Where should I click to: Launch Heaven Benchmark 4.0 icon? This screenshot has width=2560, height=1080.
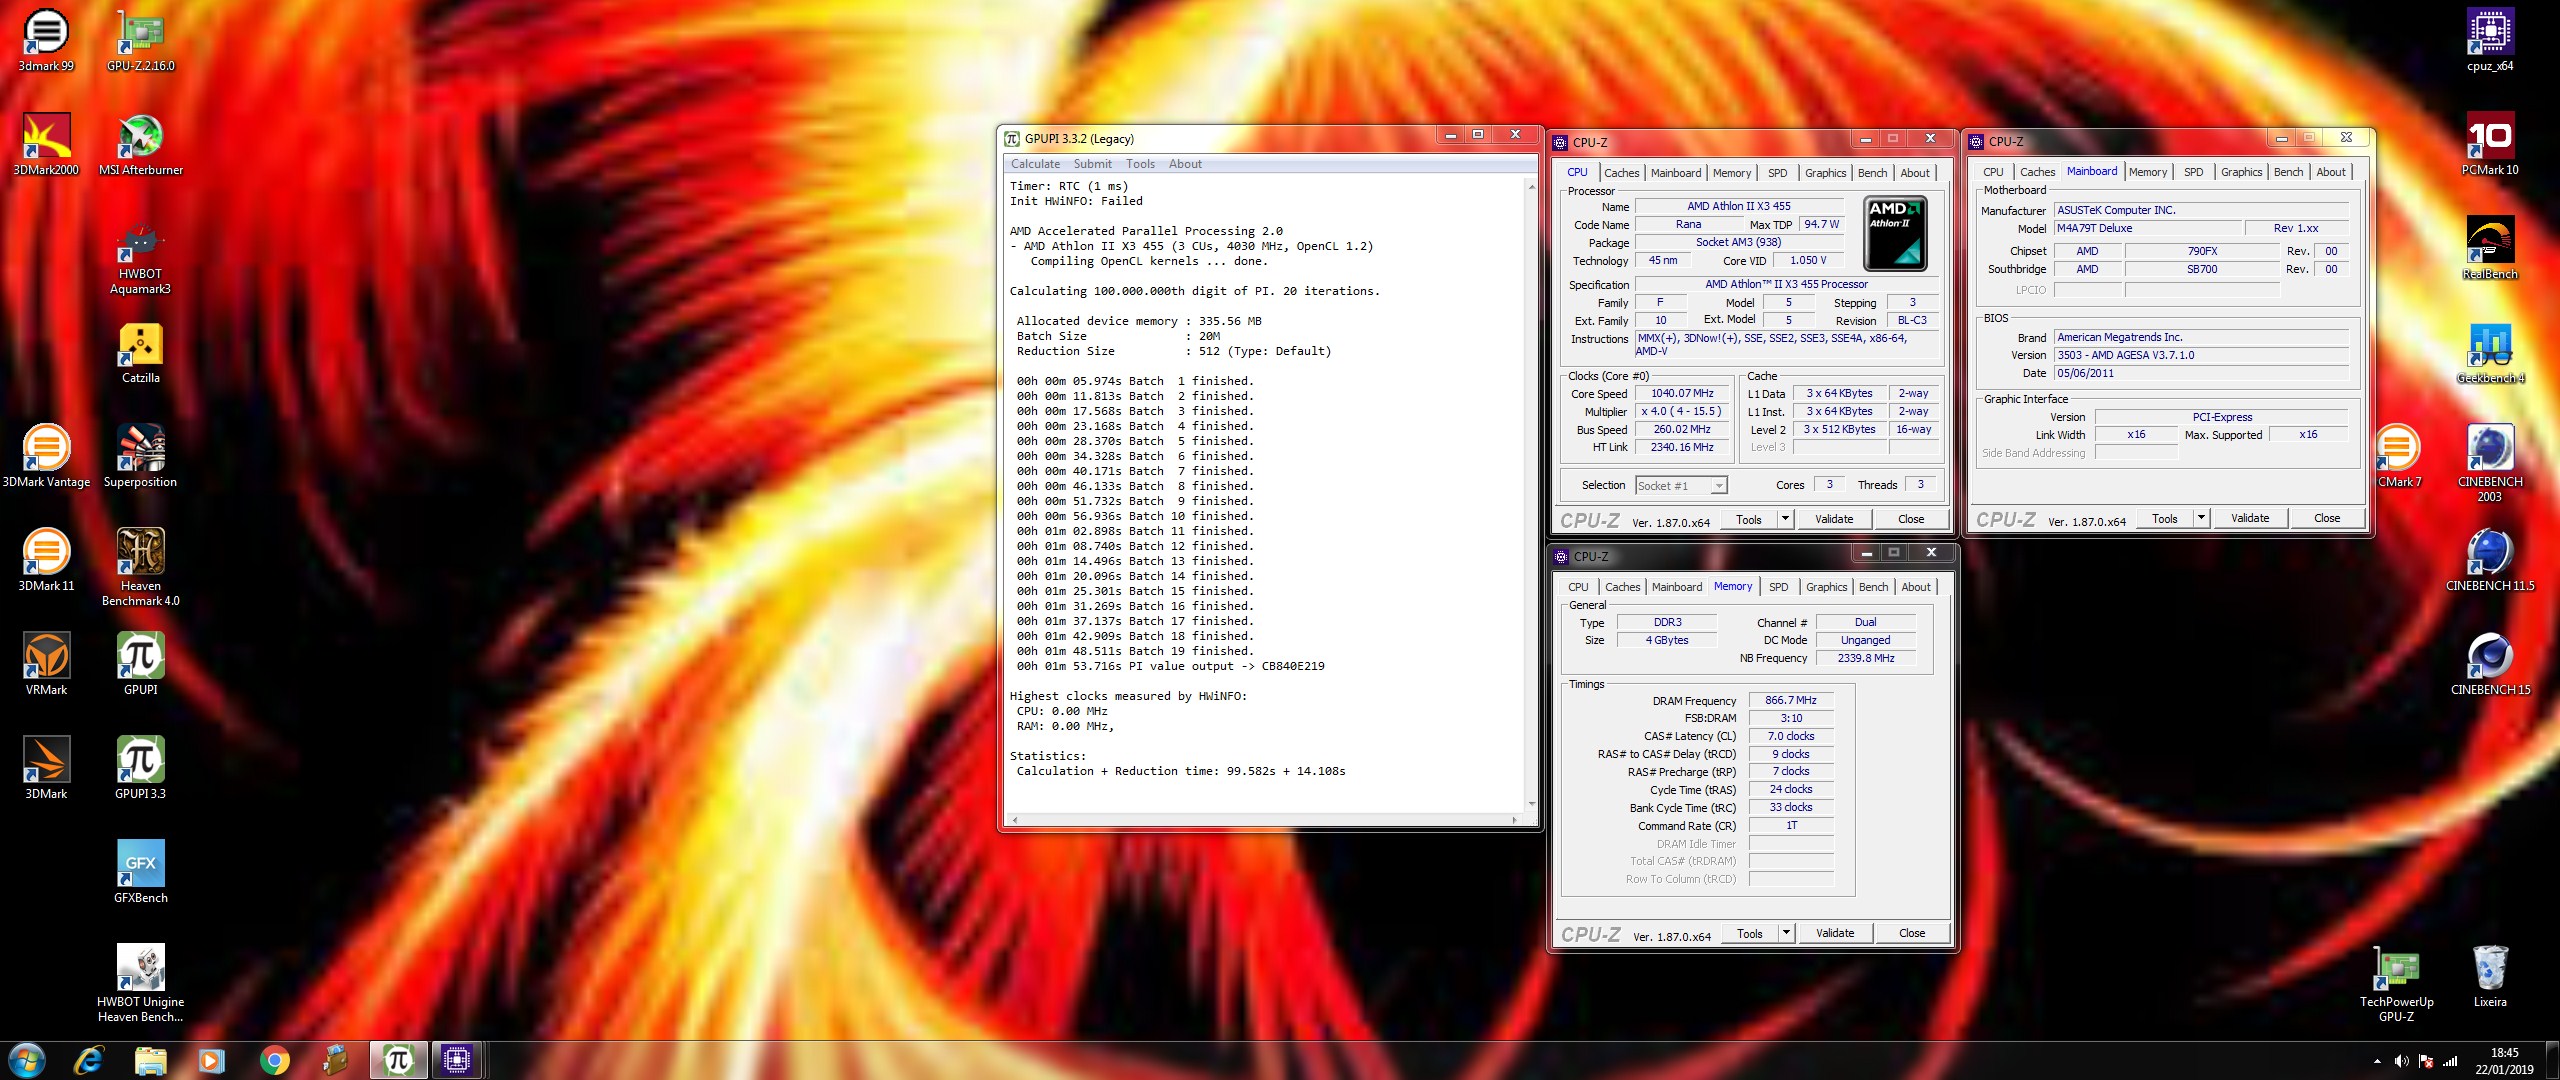[141, 567]
